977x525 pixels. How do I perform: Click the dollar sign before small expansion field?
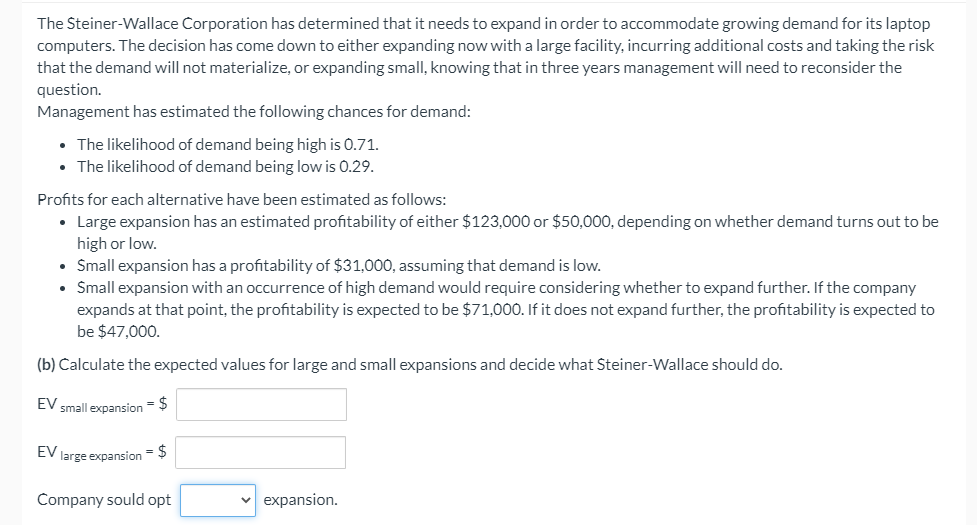click(x=166, y=403)
